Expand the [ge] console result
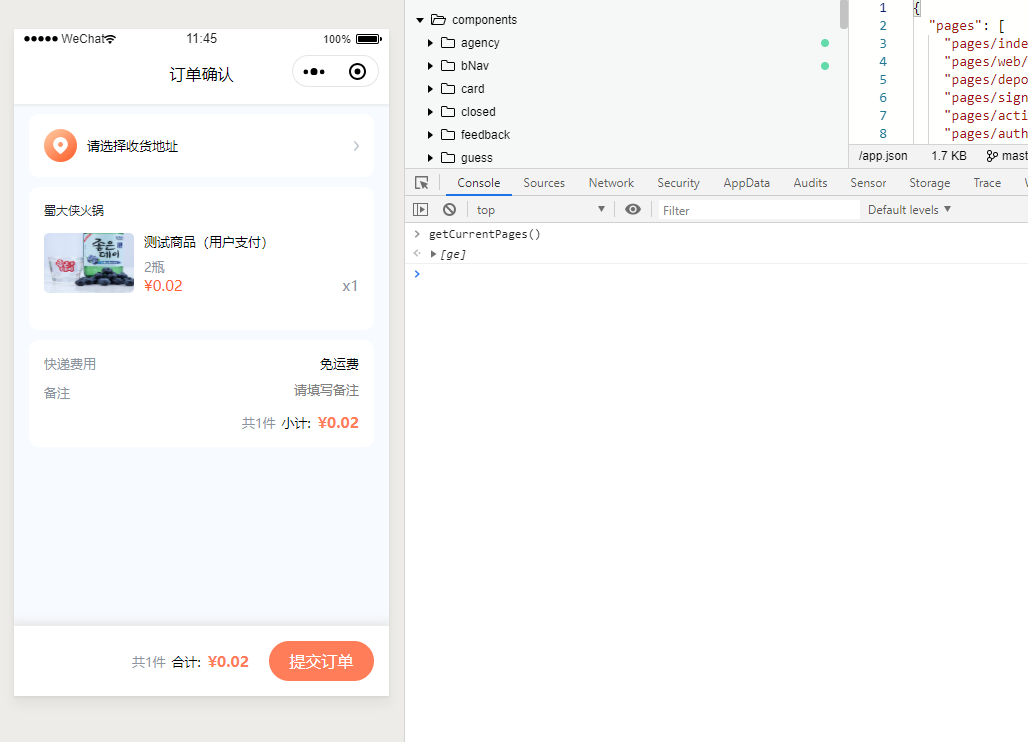 (433, 254)
